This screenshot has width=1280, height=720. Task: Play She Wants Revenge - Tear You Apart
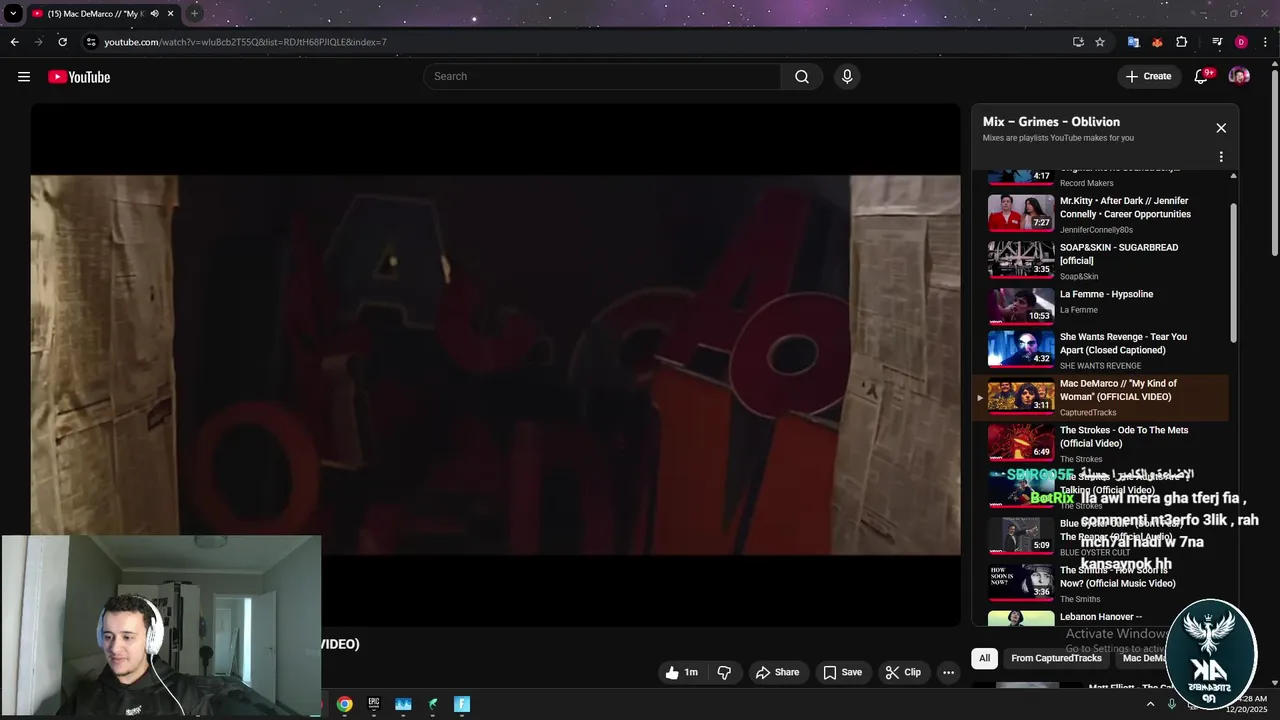coord(1100,351)
